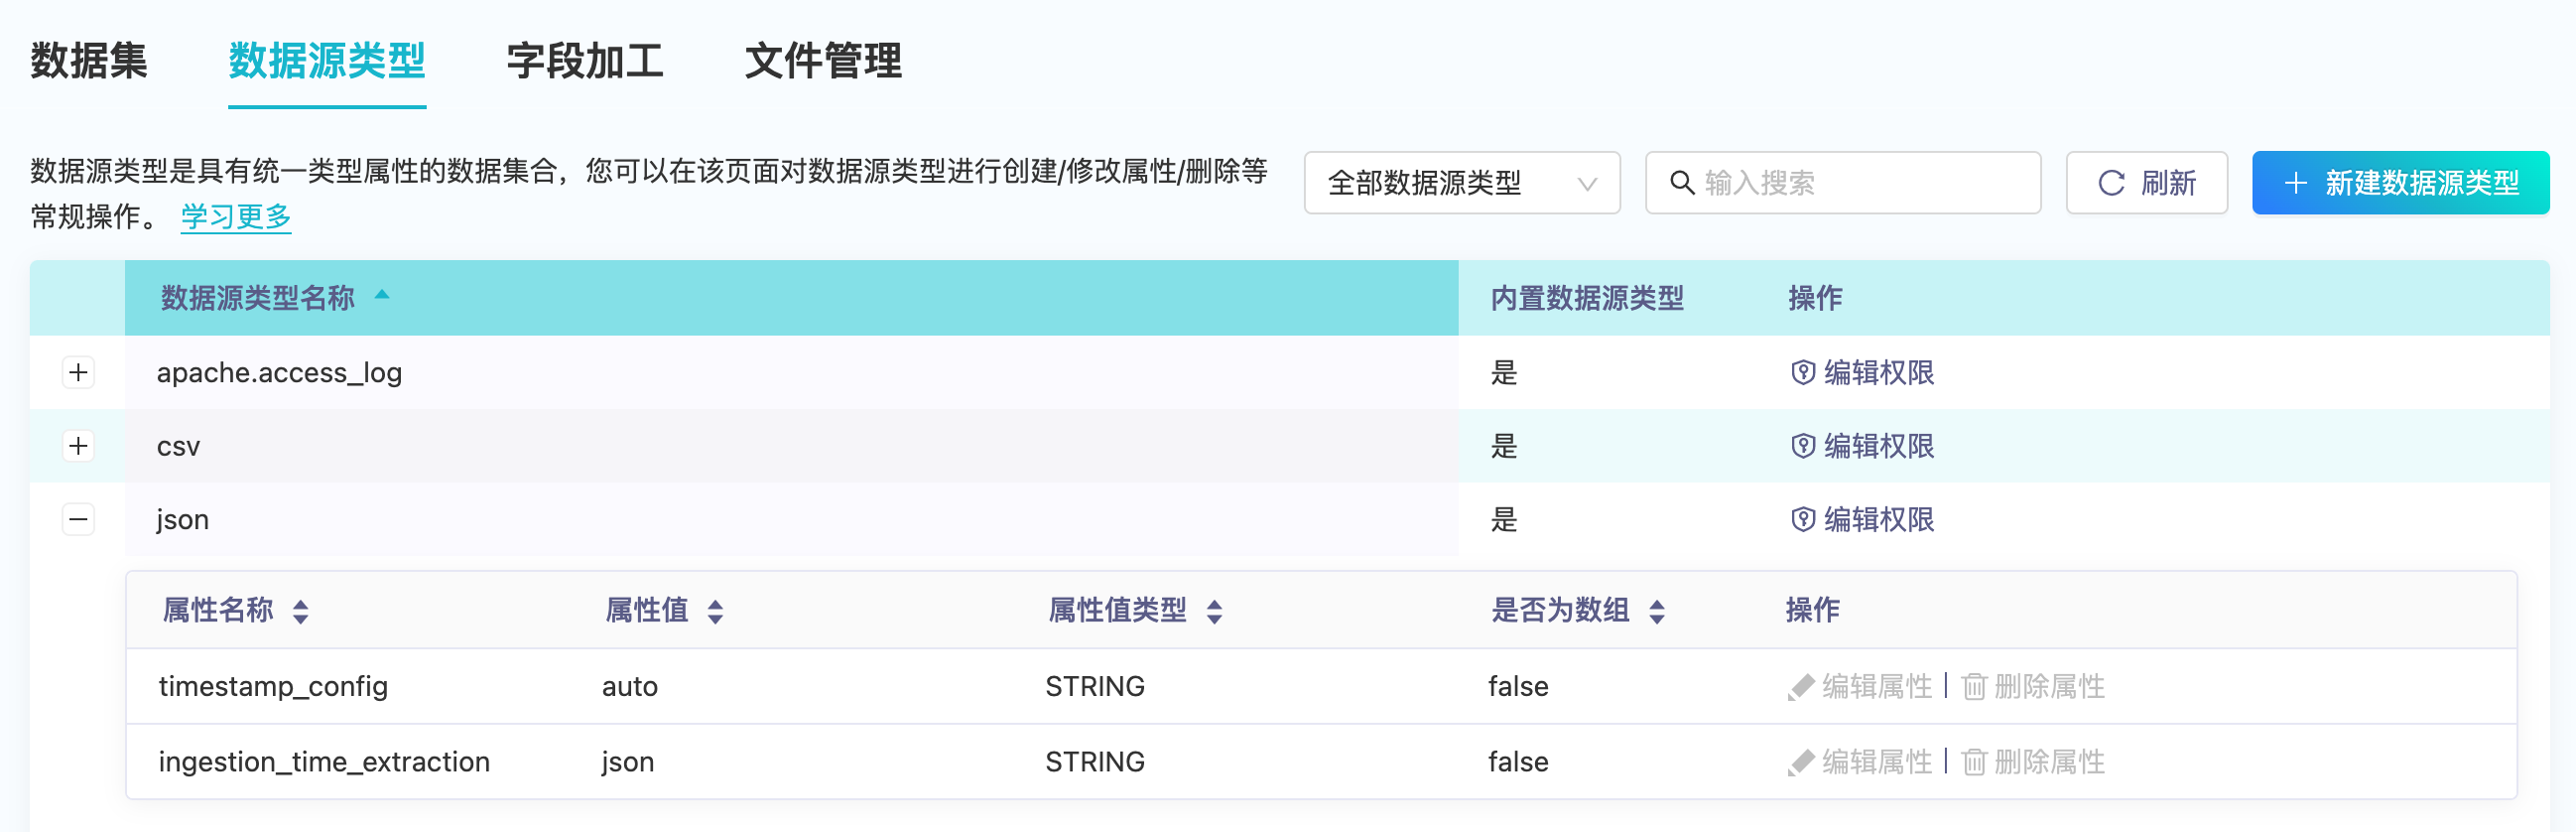The width and height of the screenshot is (2576, 832).
Task: Click the 新建数据源类型 button
Action: 2400,183
